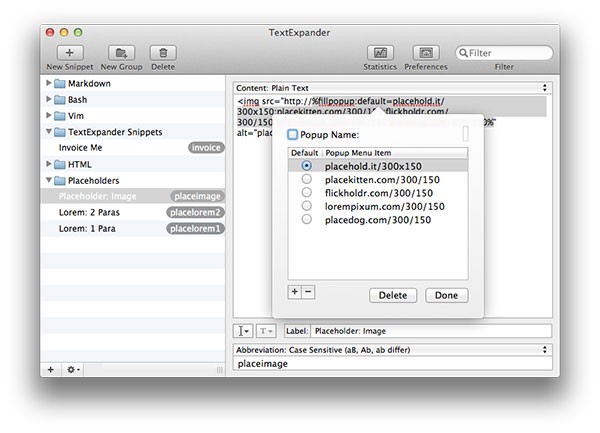This screenshot has width=600, height=433.
Task: Click the New Snippet plus icon
Action: point(70,53)
